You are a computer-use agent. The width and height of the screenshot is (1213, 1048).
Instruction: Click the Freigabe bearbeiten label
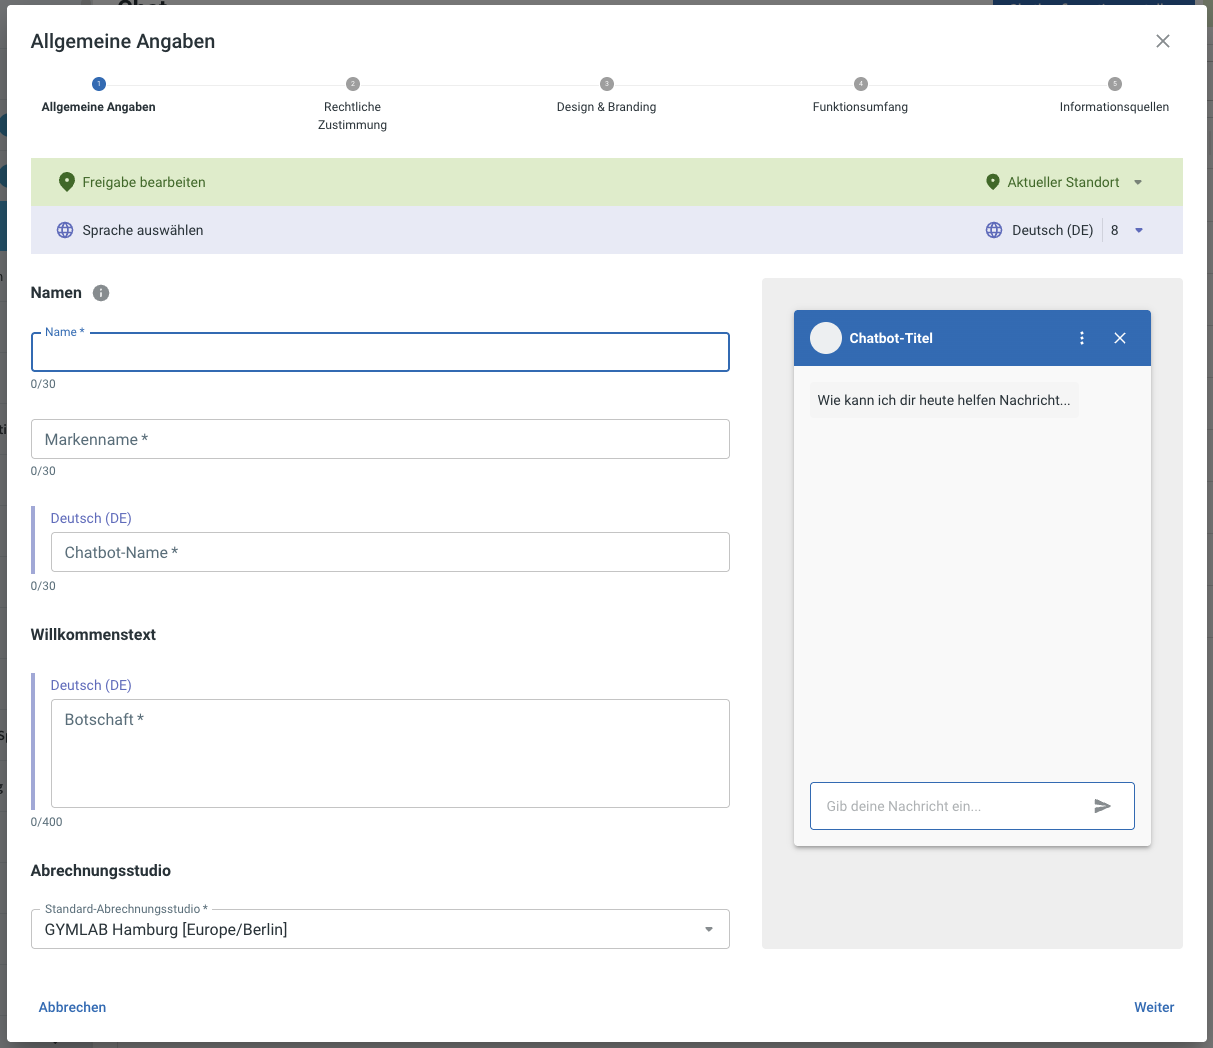144,182
